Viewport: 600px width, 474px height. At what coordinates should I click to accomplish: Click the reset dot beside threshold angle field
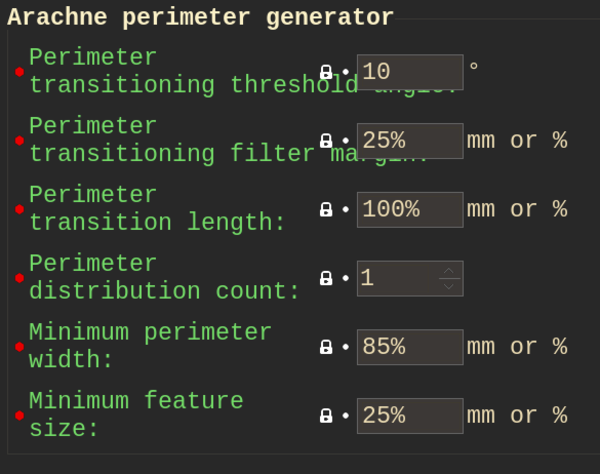click(346, 72)
